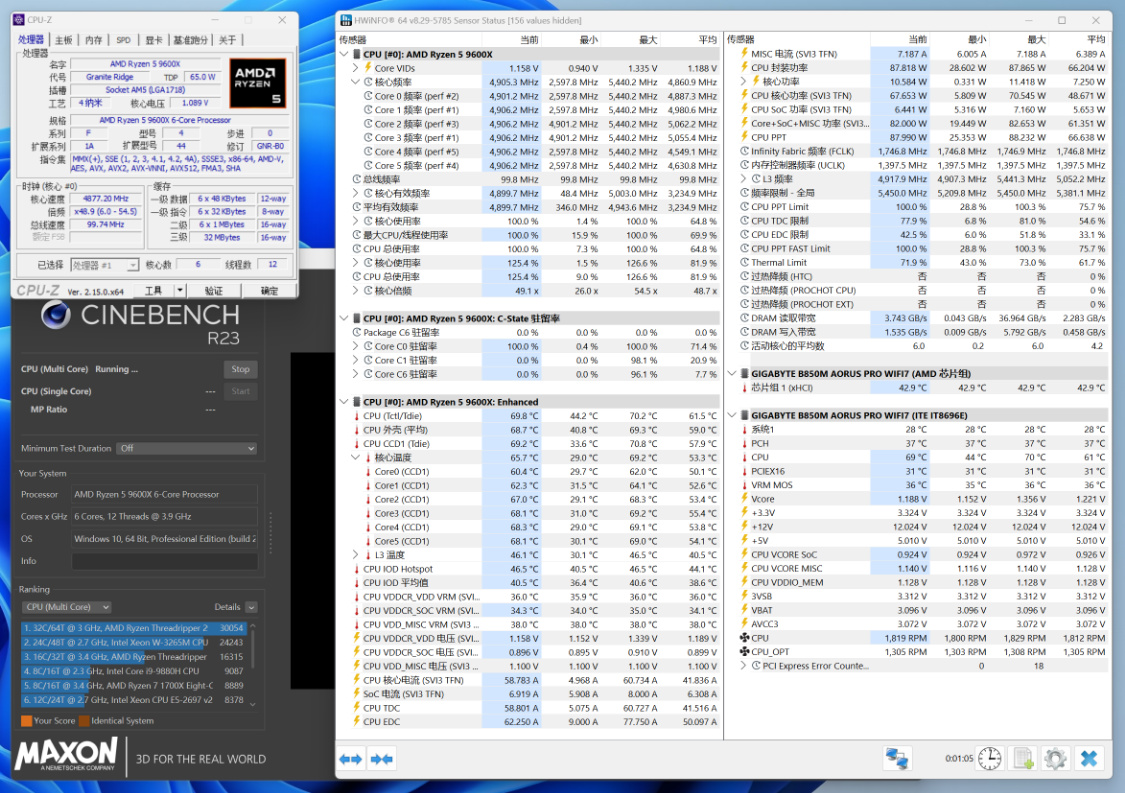1125x793 pixels.
Task: Click the Info text field in Cinebench
Action: click(164, 561)
